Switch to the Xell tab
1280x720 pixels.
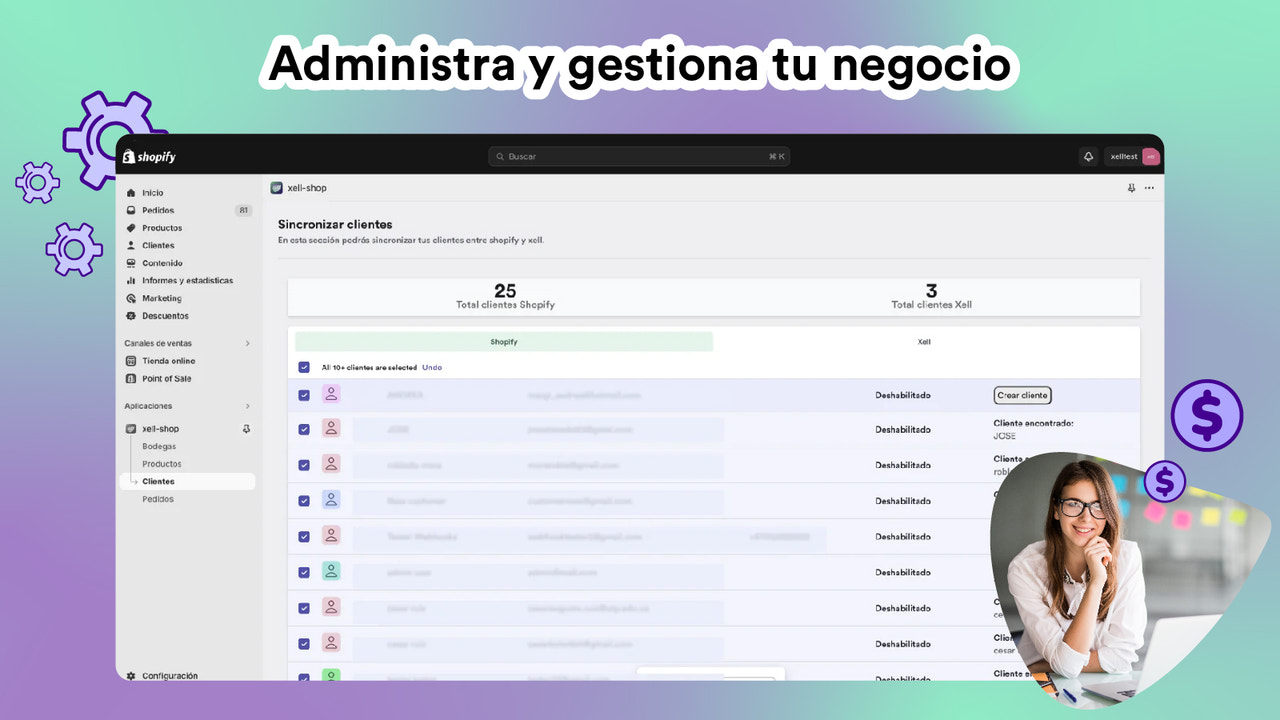924,342
